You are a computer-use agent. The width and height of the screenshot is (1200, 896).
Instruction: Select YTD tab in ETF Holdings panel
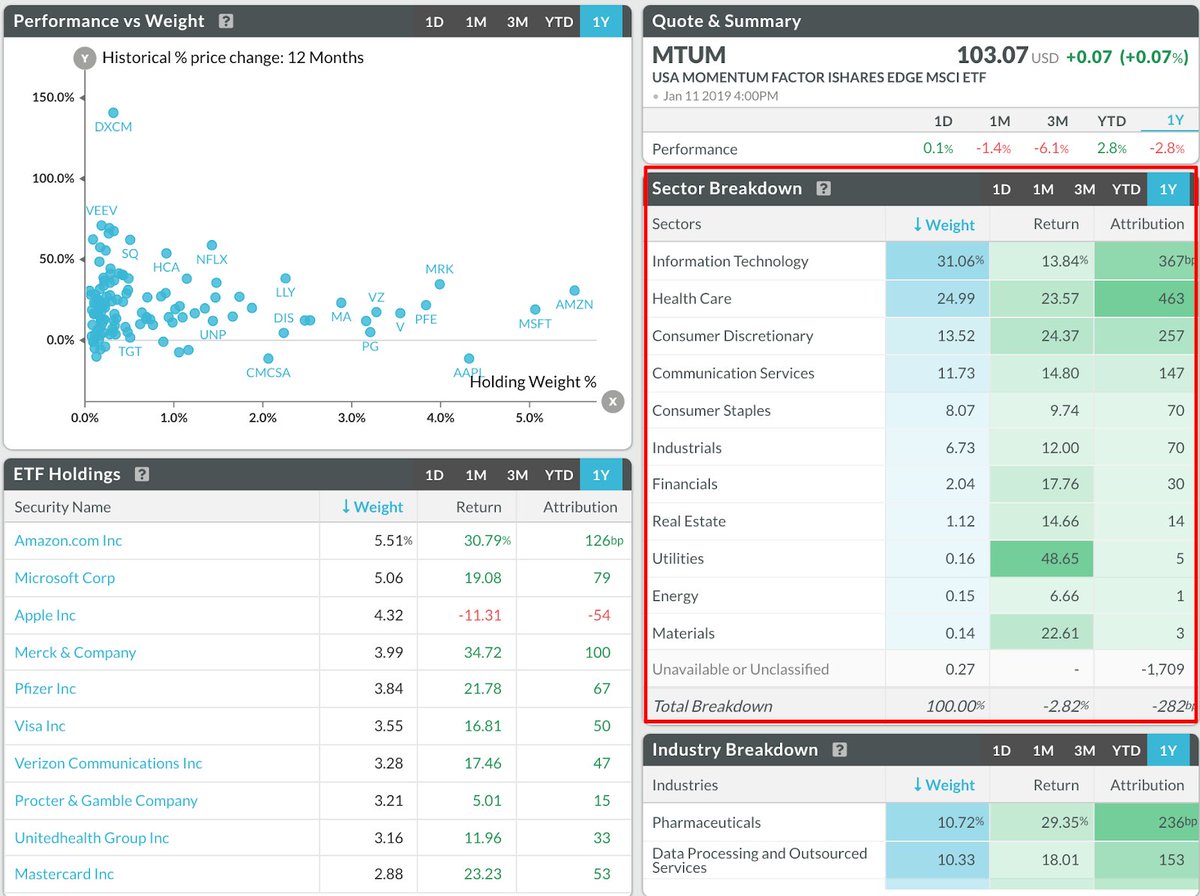559,474
